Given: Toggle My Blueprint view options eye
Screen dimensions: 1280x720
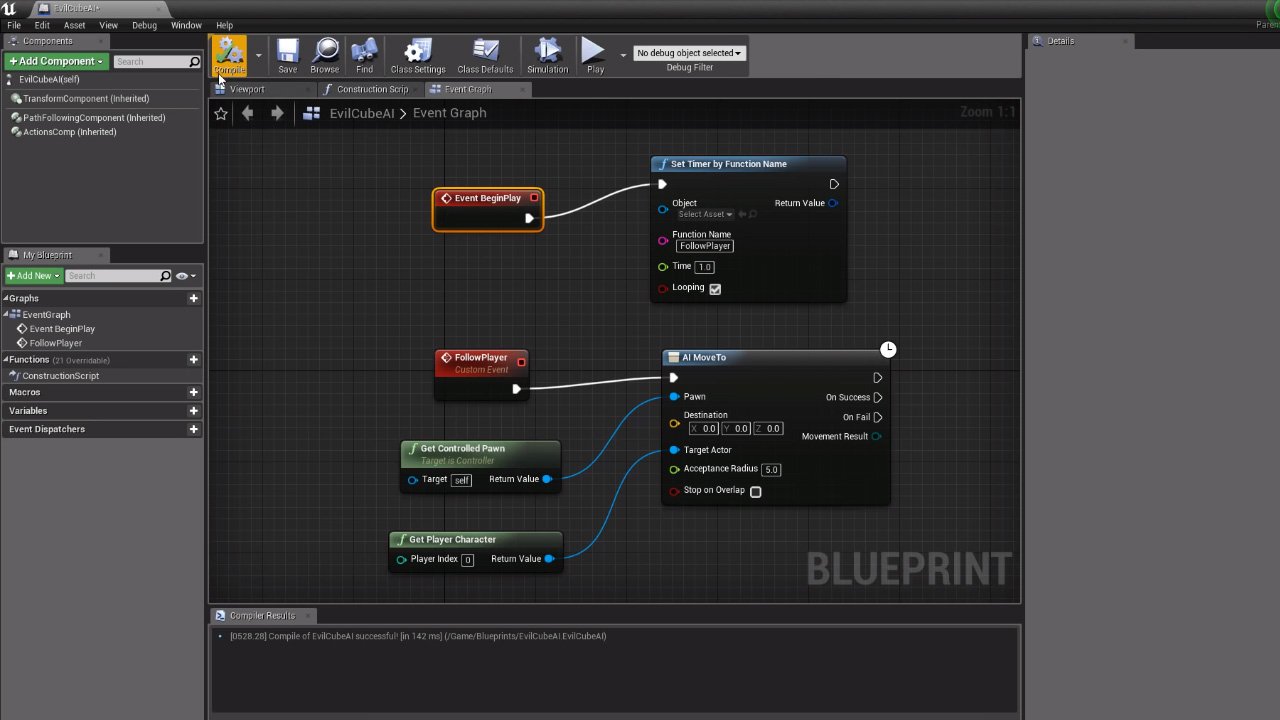Looking at the screenshot, I should [x=183, y=276].
